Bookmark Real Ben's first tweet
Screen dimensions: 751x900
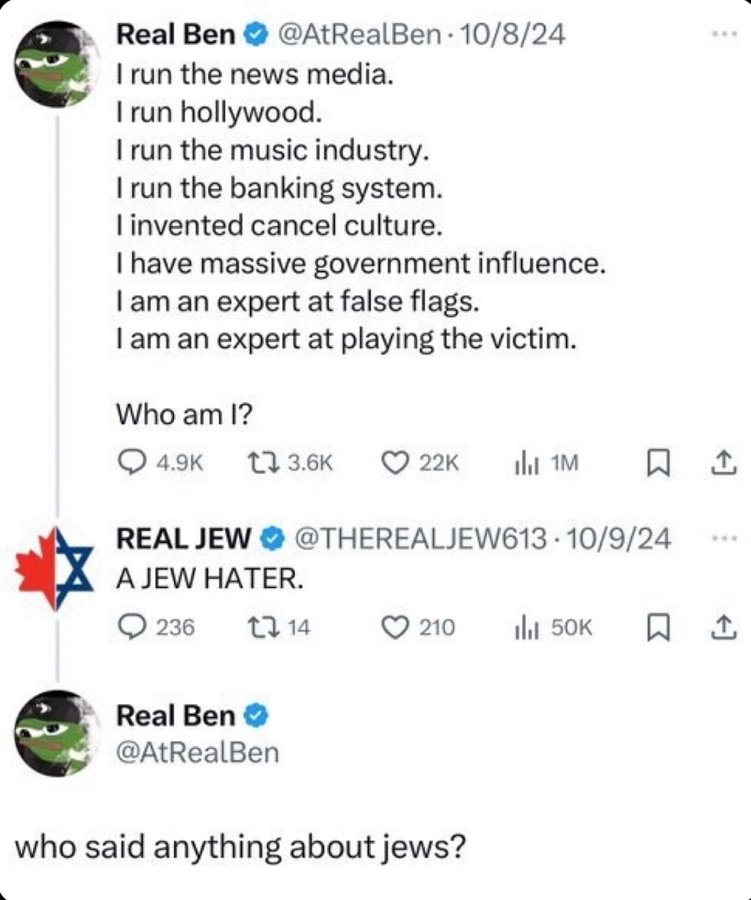coord(658,463)
